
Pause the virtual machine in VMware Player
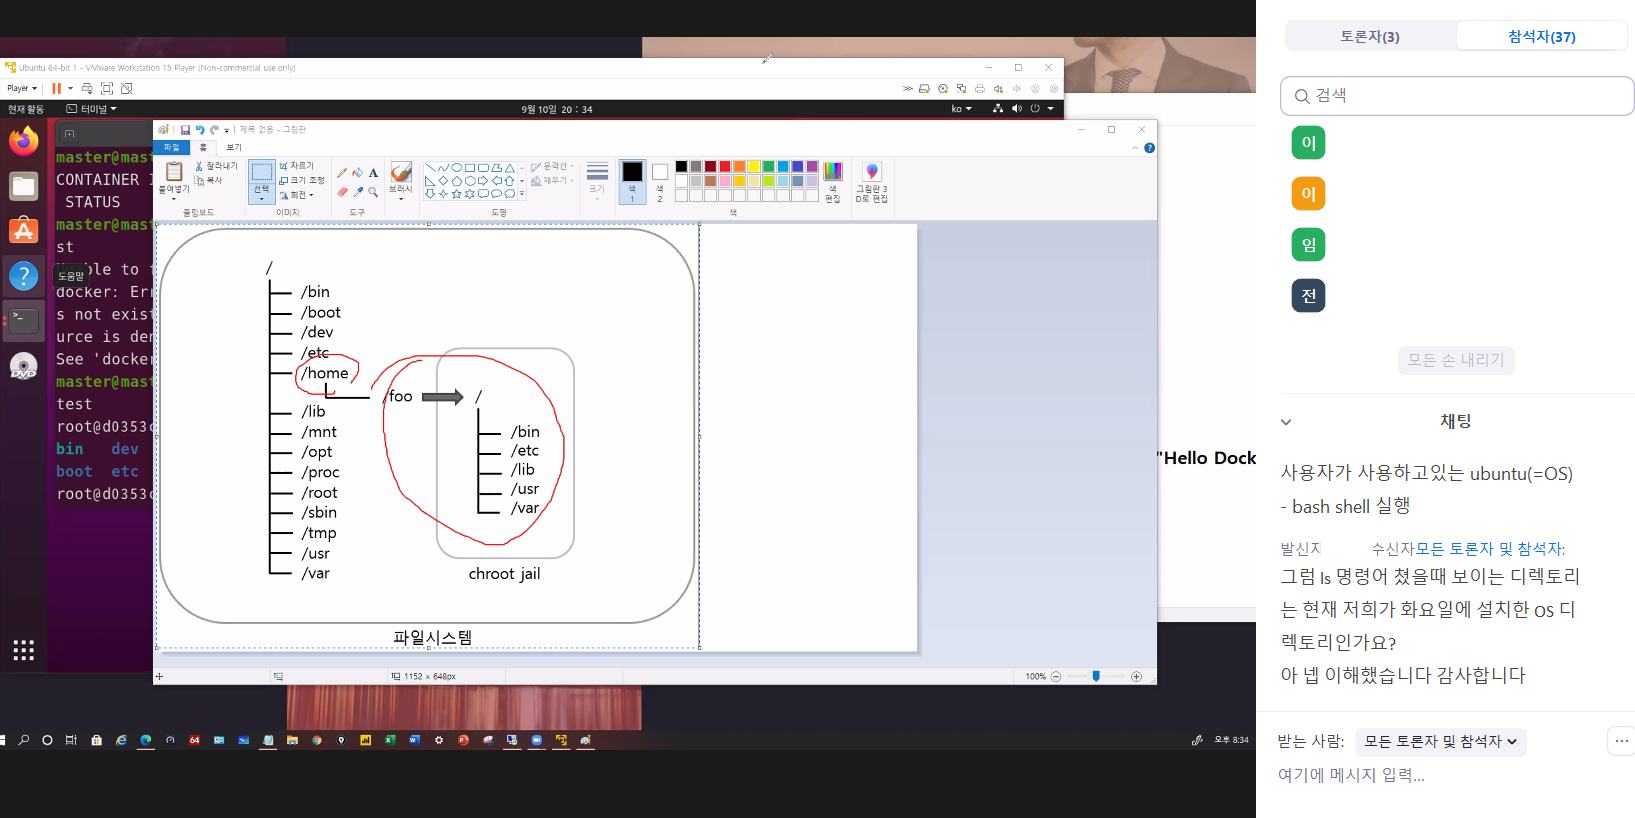[x=56, y=88]
